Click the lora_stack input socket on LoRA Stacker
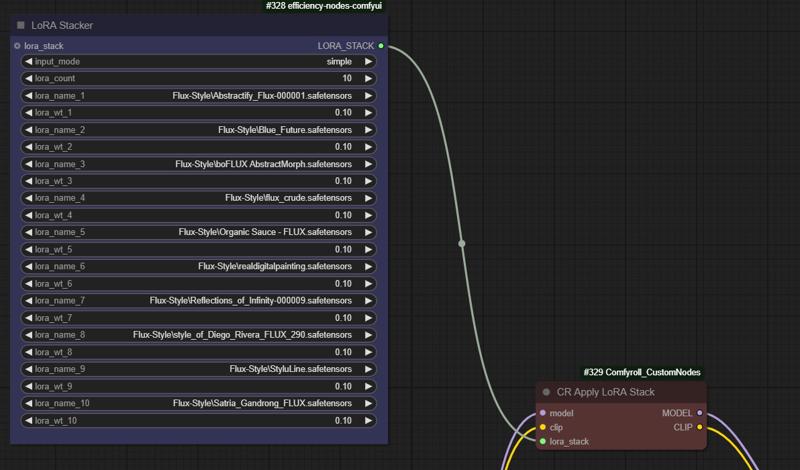This screenshot has height=470, width=800. (17, 46)
